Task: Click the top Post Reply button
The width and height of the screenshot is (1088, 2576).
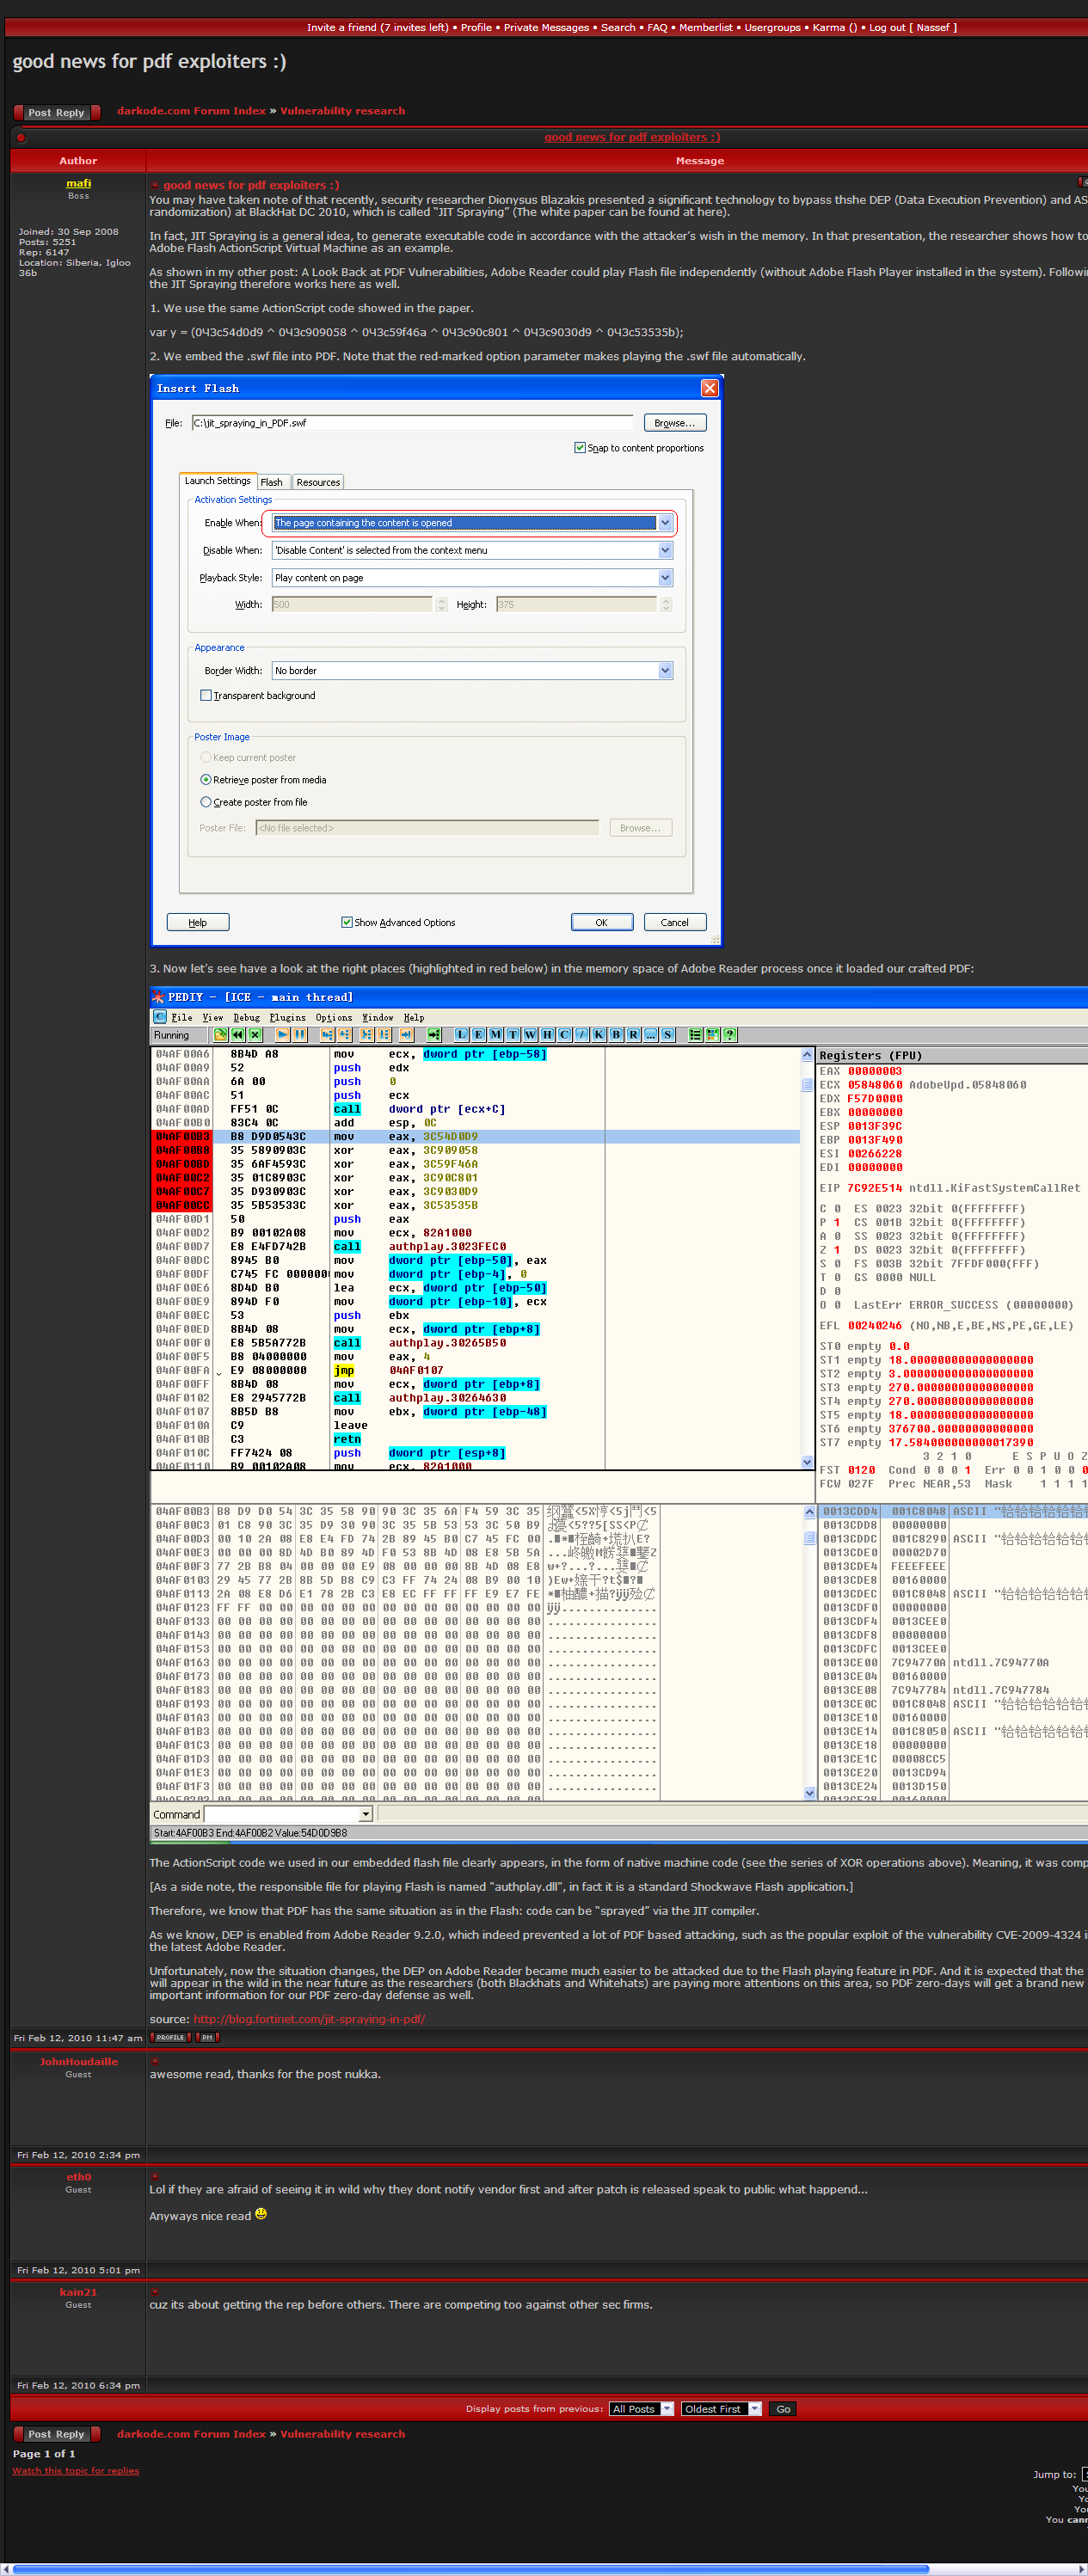Action: 57,112
